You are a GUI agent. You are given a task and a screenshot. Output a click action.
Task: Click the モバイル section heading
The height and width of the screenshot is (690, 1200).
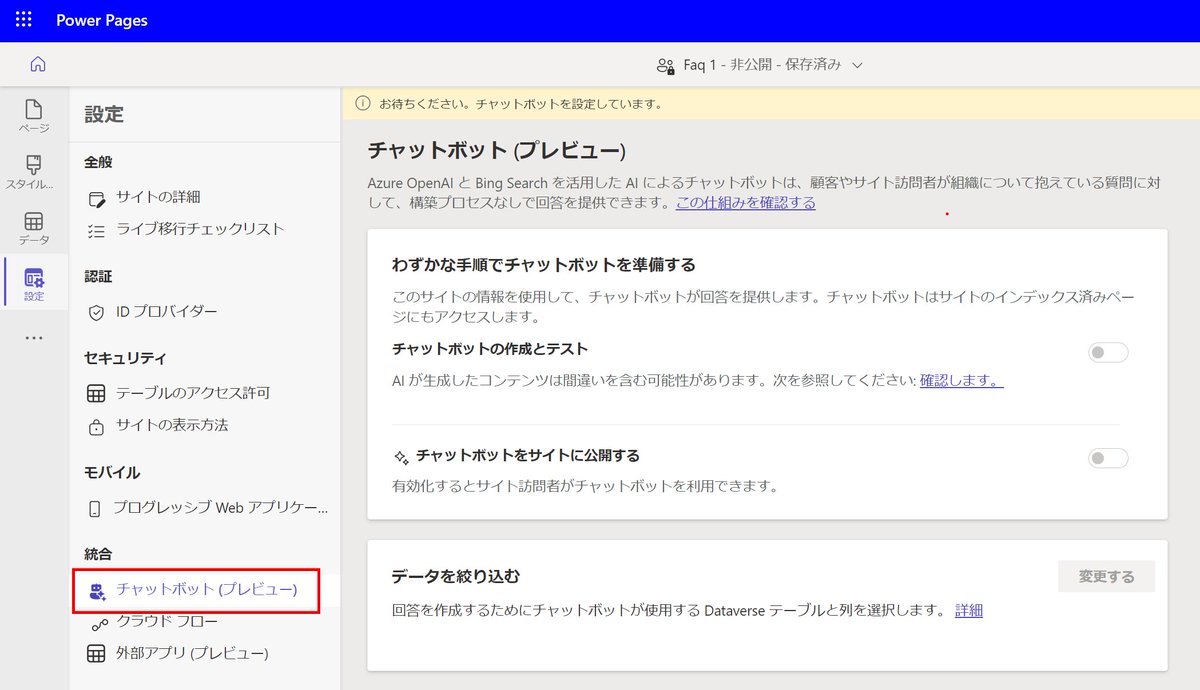click(x=112, y=473)
